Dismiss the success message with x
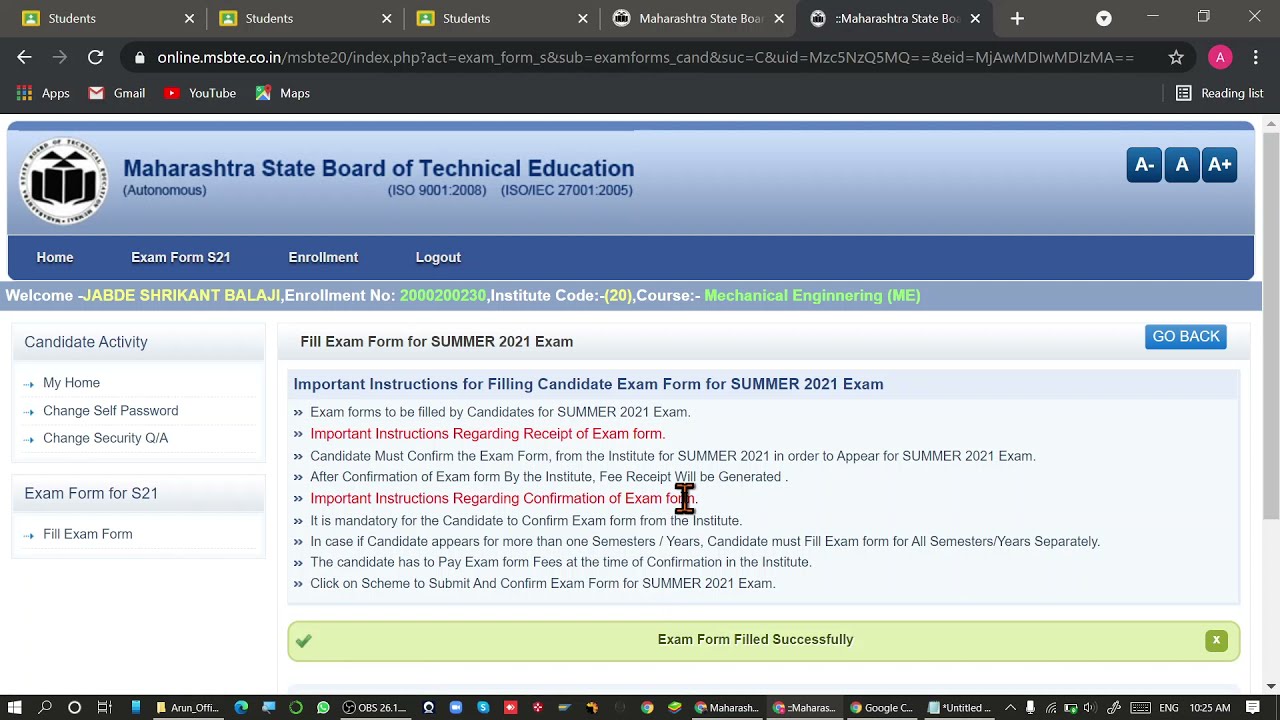Viewport: 1280px width, 720px height. (x=1216, y=640)
